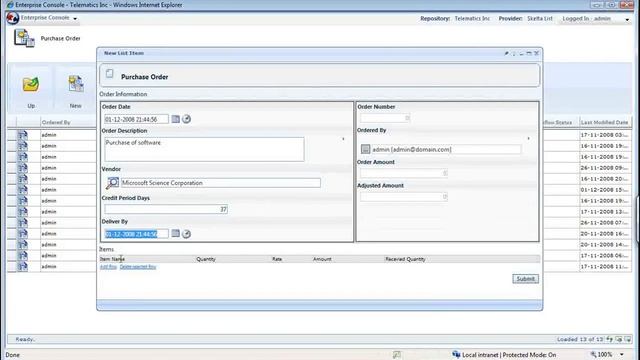This screenshot has width=640, height=360.
Task: Click the Quantity column header in Items
Action: coord(206,259)
